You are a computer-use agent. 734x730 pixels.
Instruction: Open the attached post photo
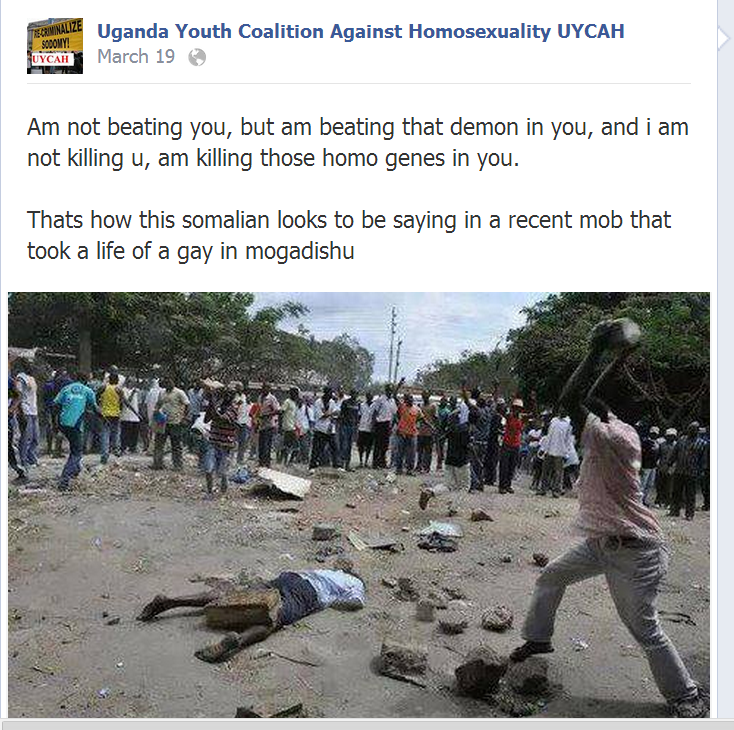(359, 505)
